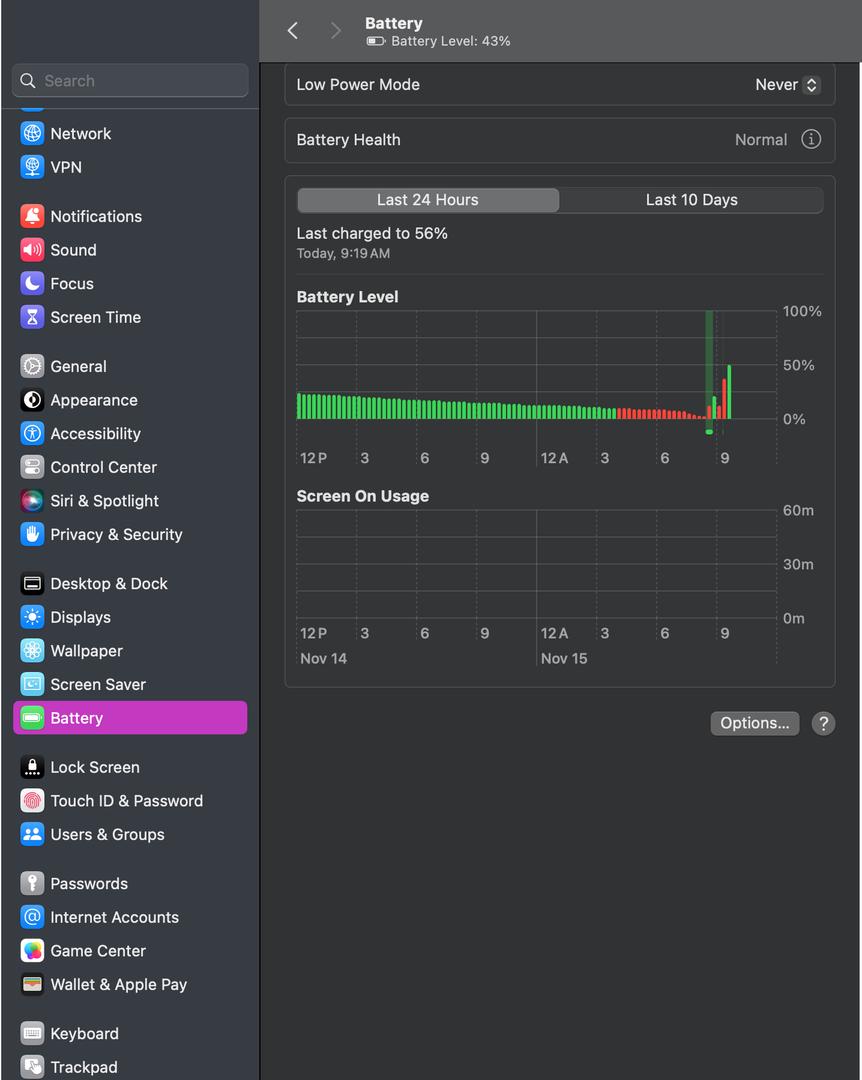Screen dimensions: 862x1080
Task: Click the question mark help button
Action: click(823, 723)
